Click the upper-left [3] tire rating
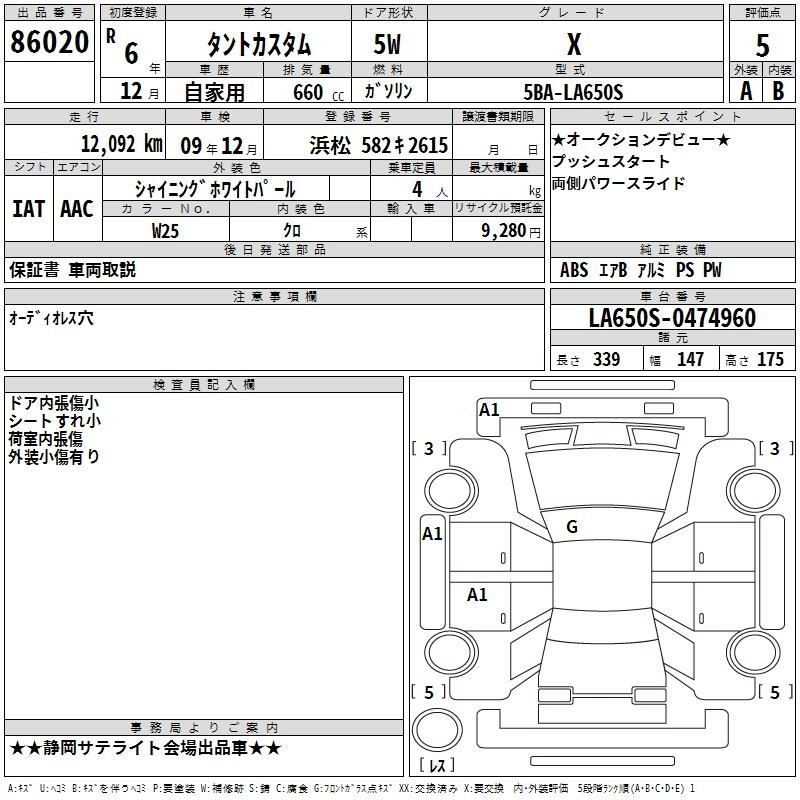Screen dimensions: 800x800 430,449
